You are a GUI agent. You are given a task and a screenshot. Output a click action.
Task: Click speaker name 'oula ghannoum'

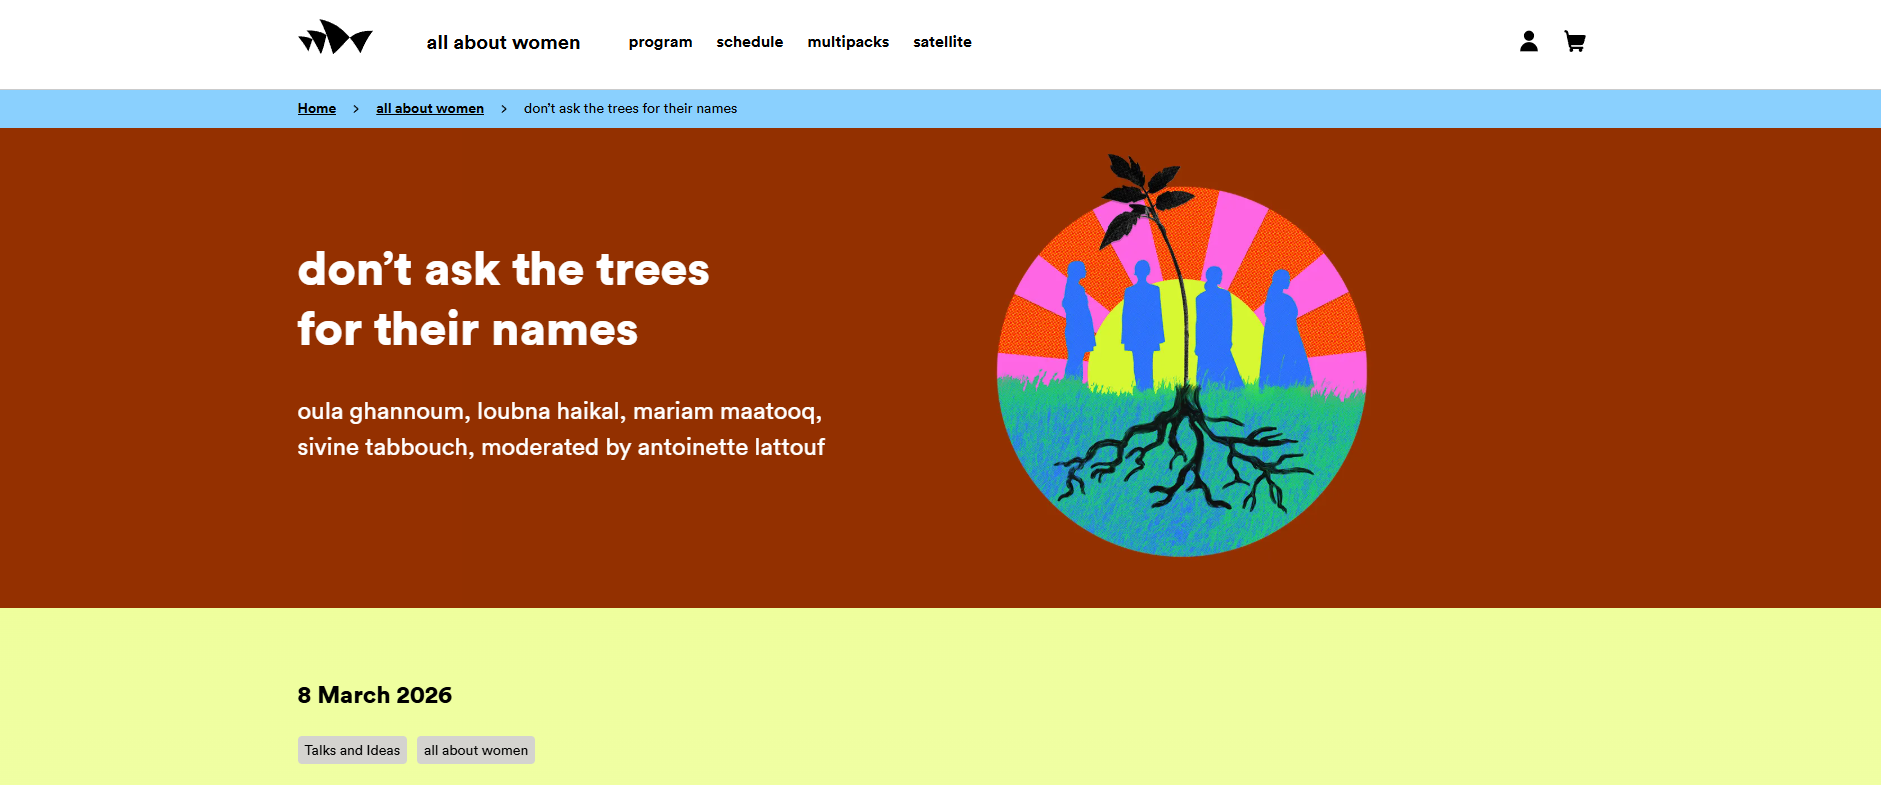(x=381, y=411)
